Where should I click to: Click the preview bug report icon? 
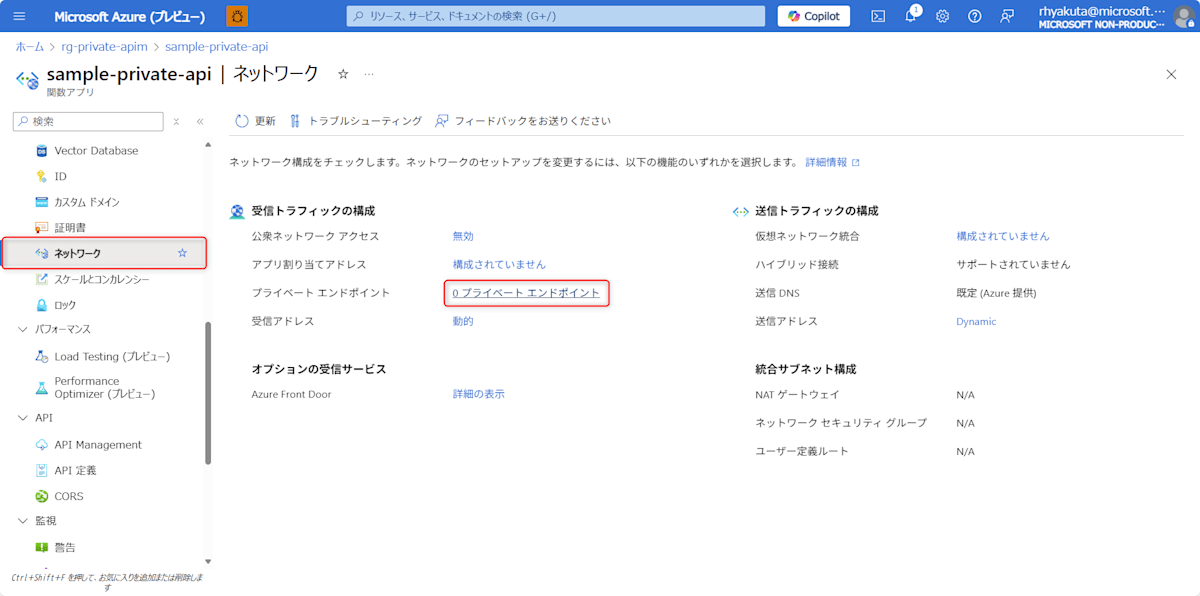(x=238, y=16)
